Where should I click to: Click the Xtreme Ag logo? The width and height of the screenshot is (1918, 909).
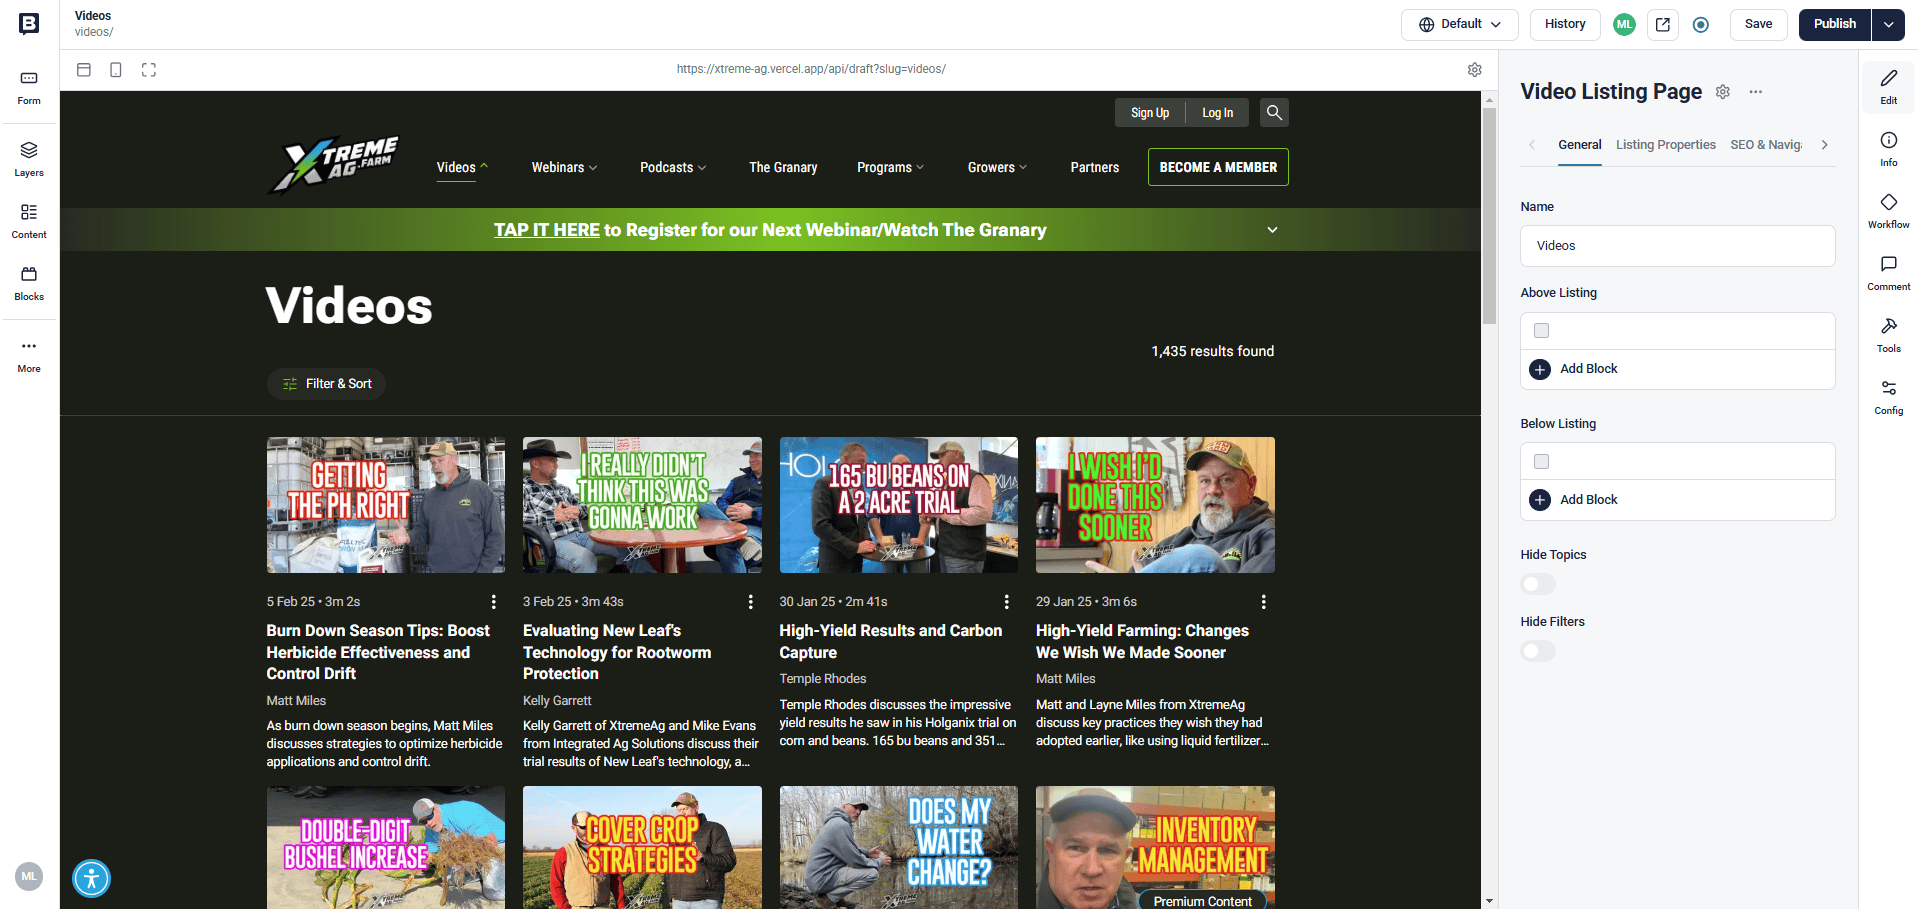335,165
